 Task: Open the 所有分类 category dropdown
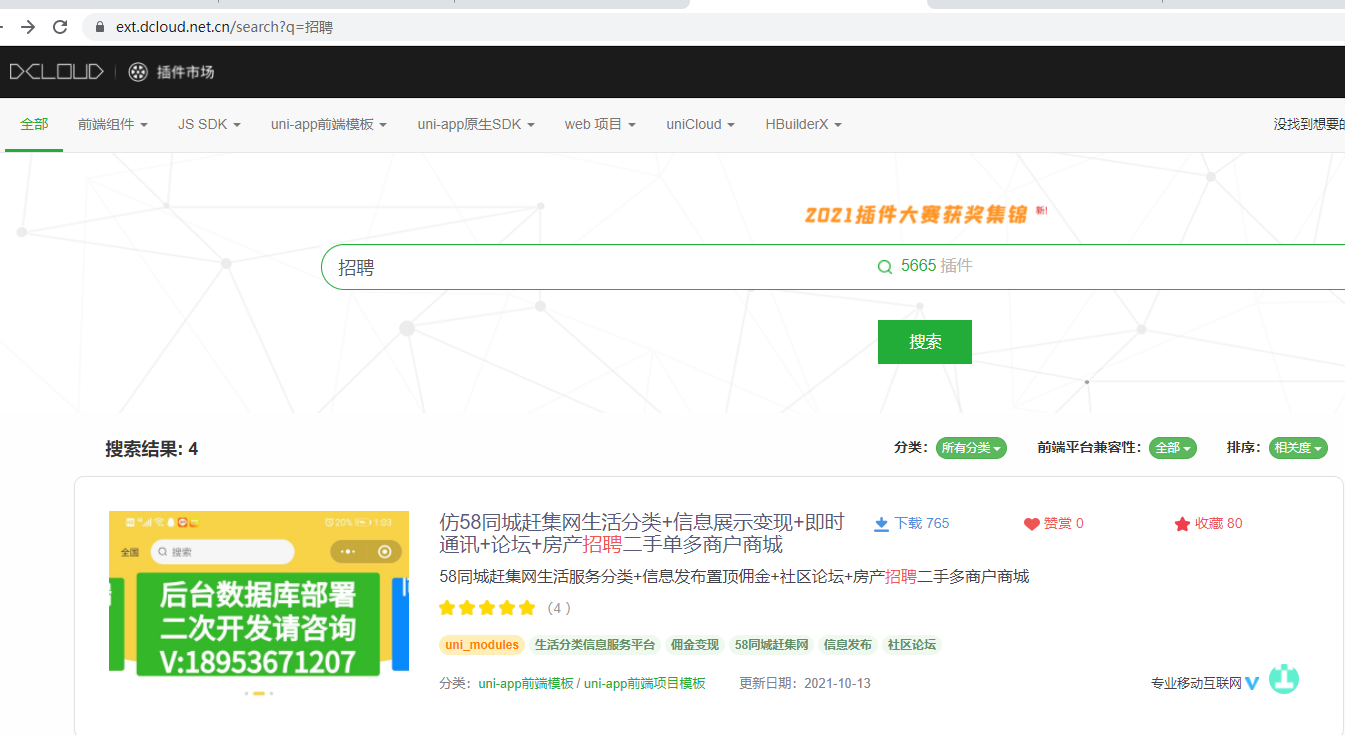(971, 448)
